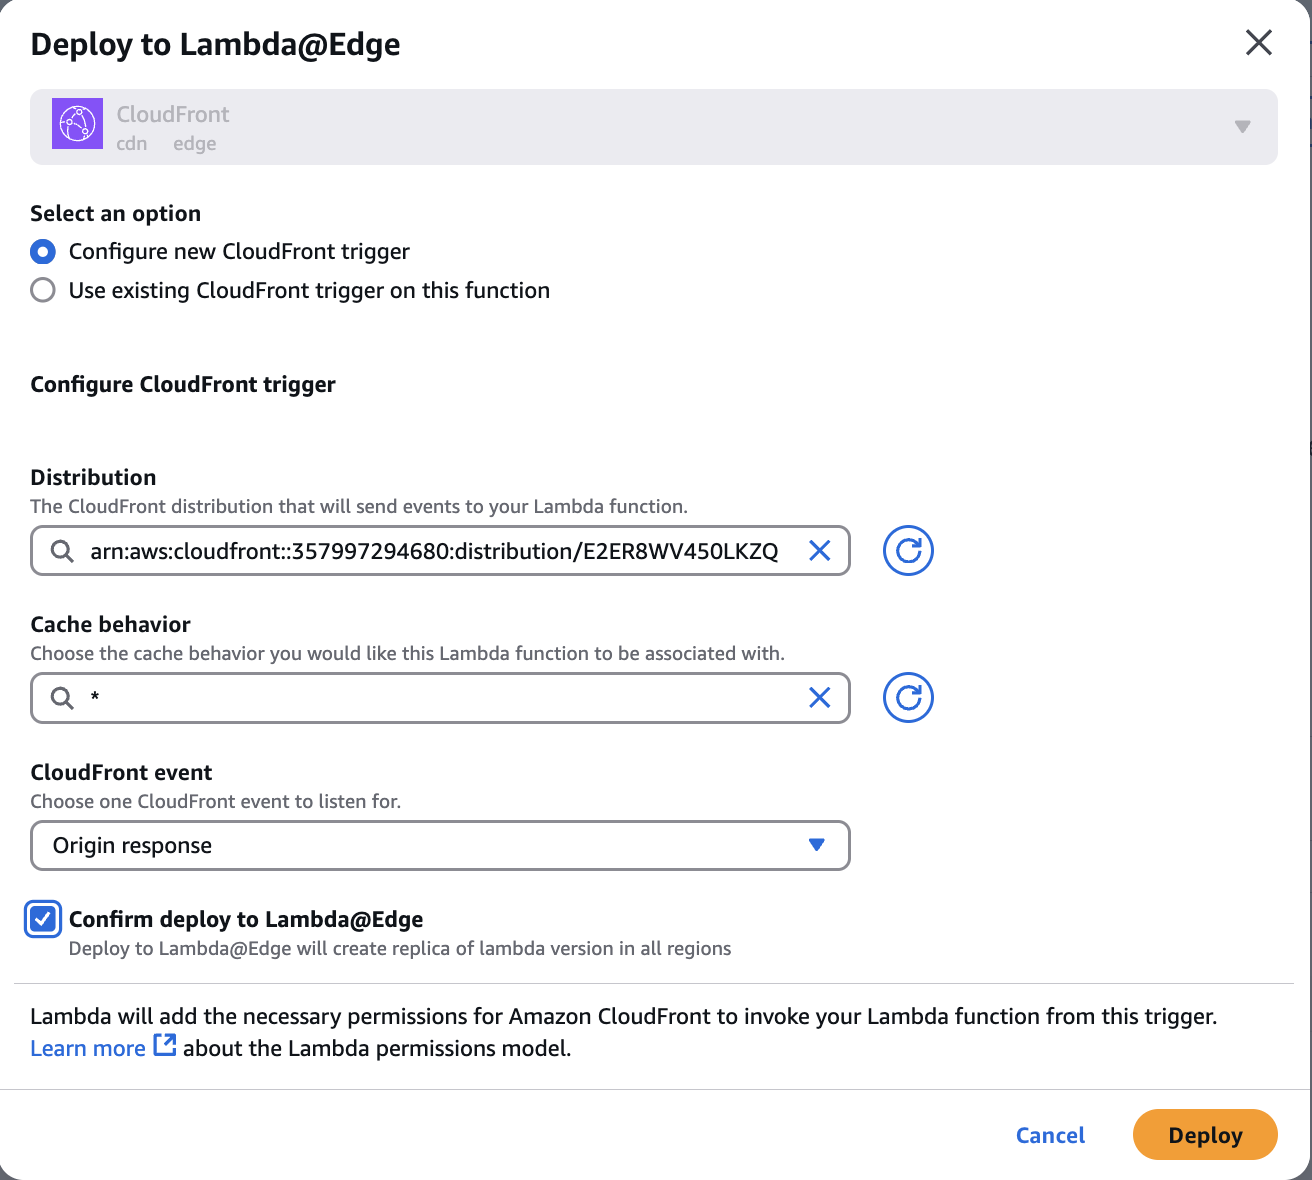Select Configure new CloudFront trigger option
The height and width of the screenshot is (1180, 1312).
(43, 251)
